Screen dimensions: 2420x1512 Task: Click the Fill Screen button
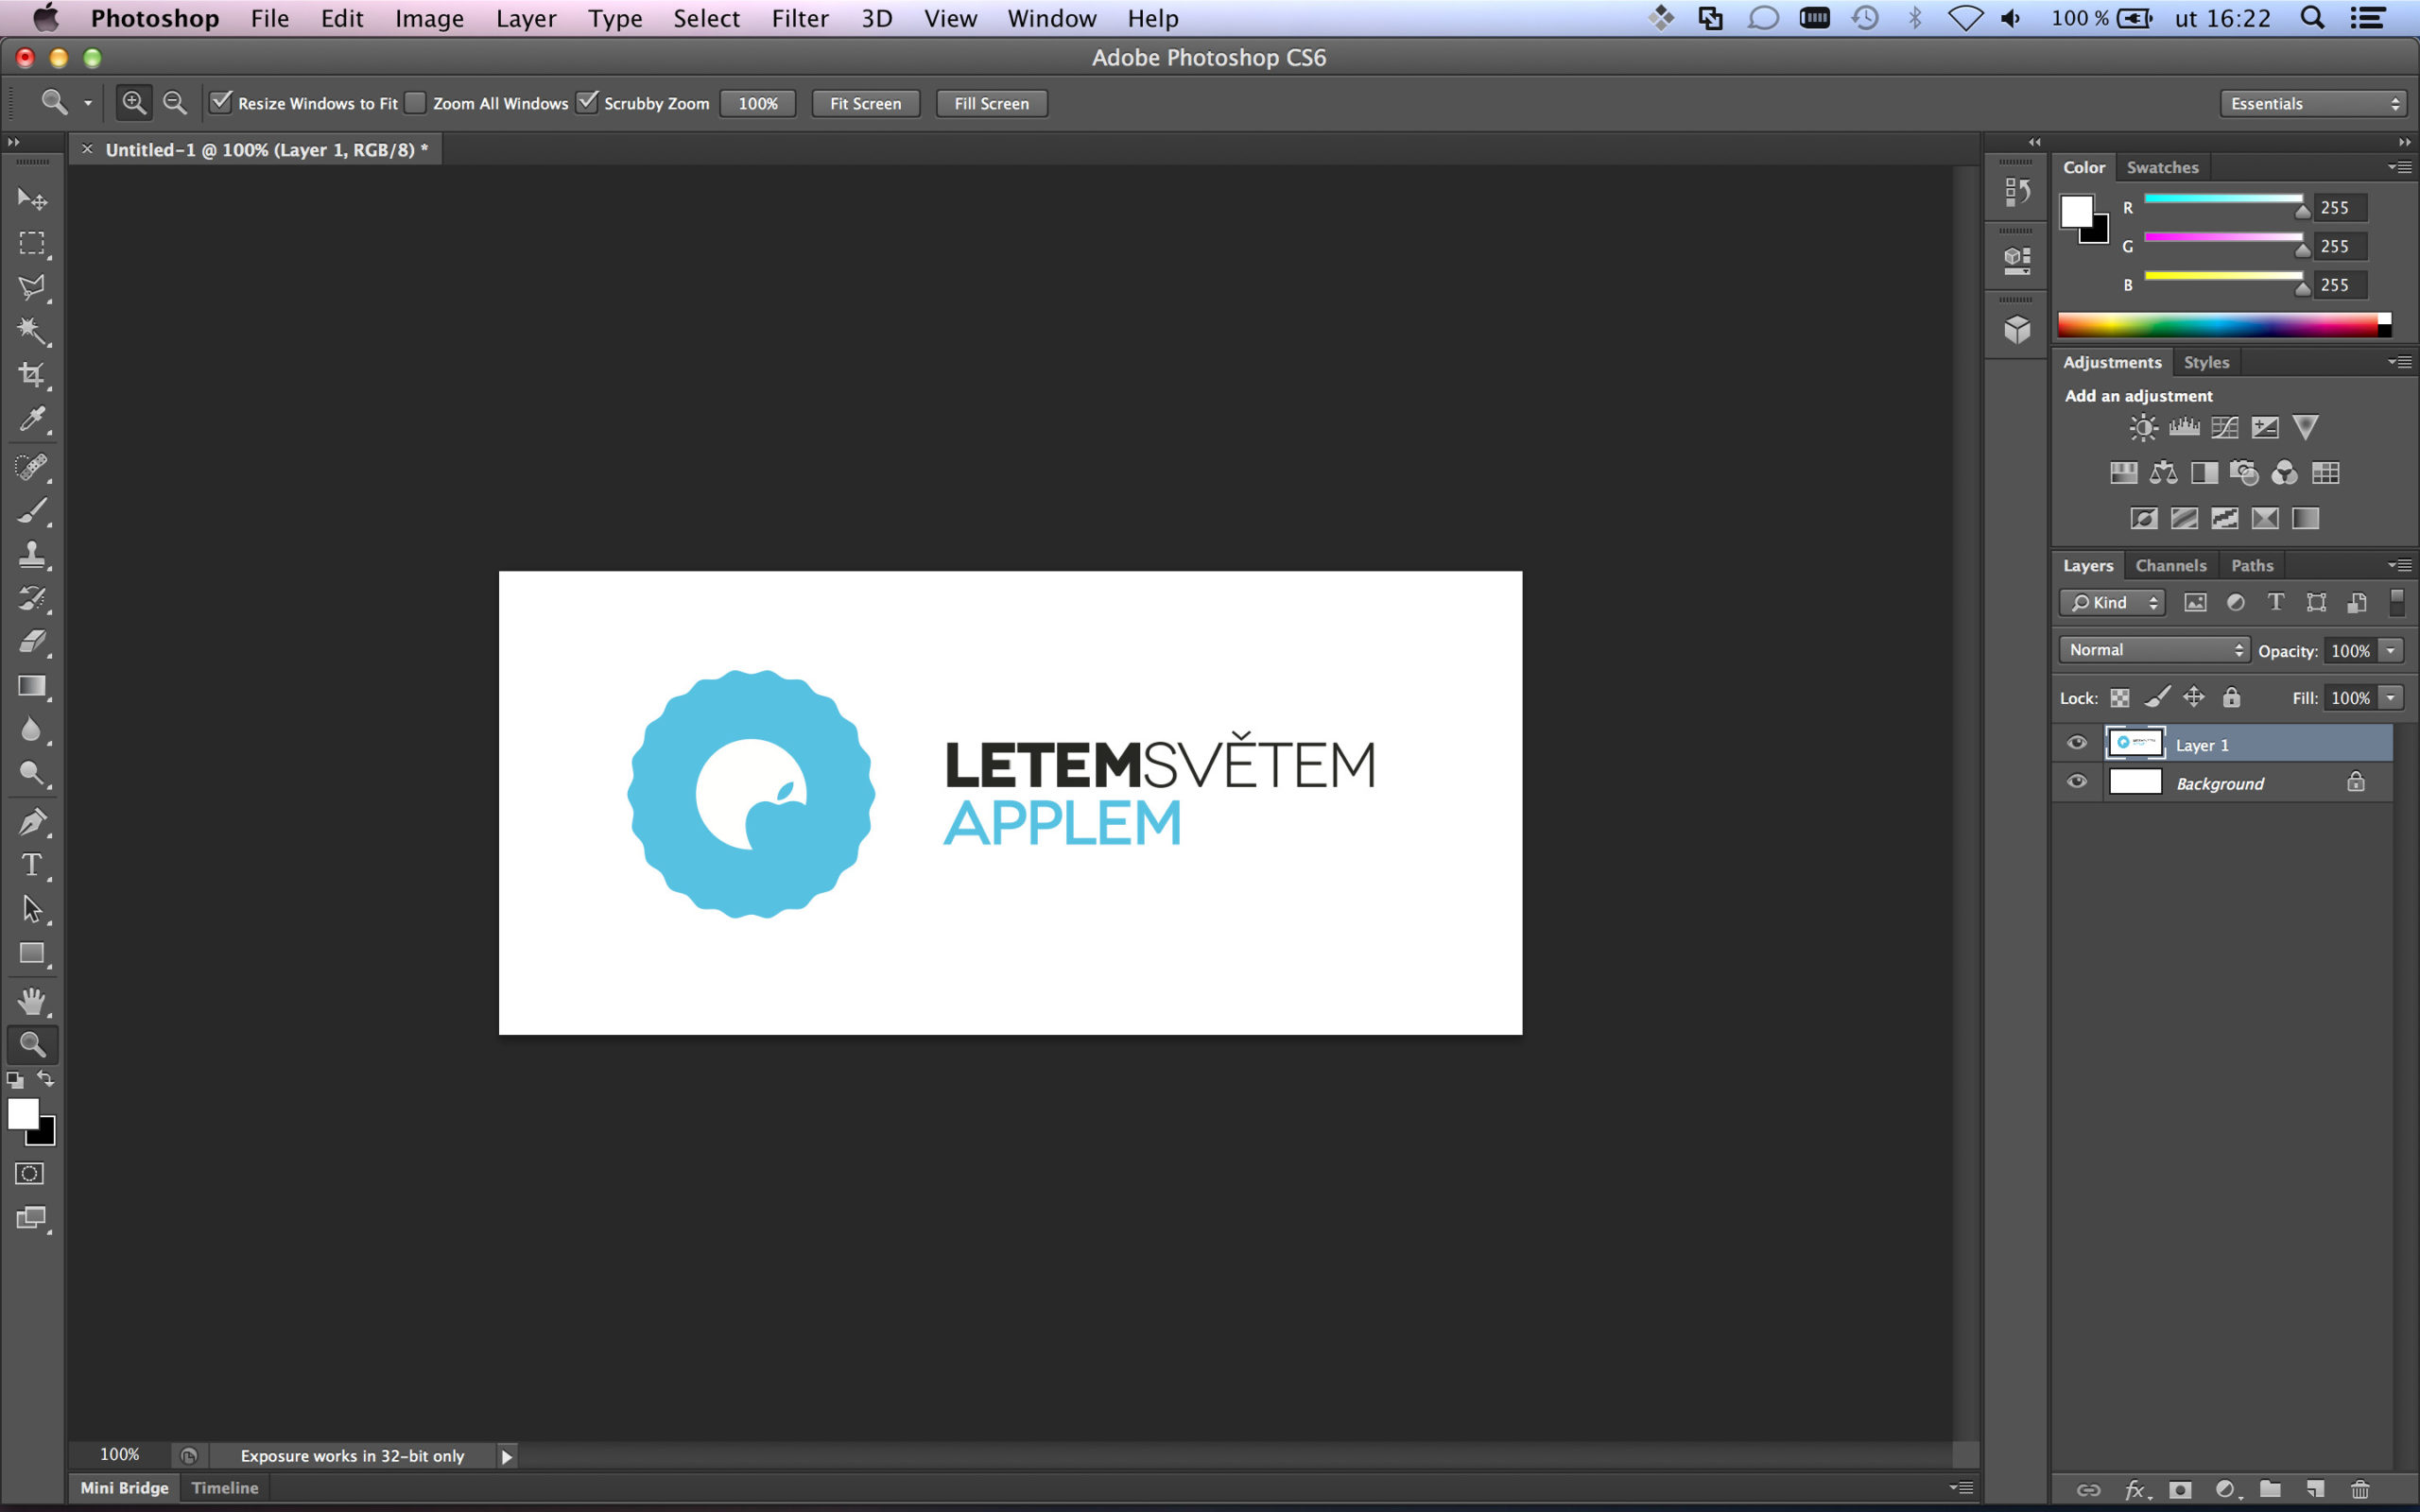(x=990, y=103)
